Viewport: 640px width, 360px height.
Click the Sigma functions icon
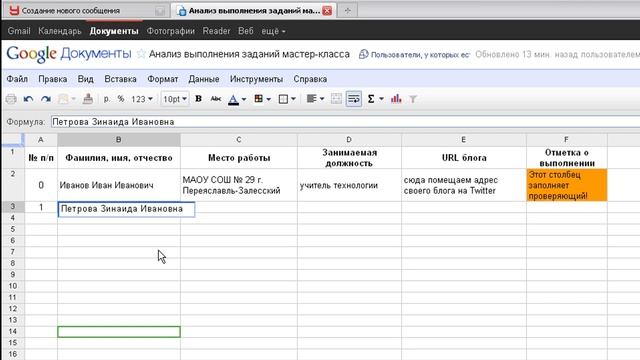(x=371, y=99)
